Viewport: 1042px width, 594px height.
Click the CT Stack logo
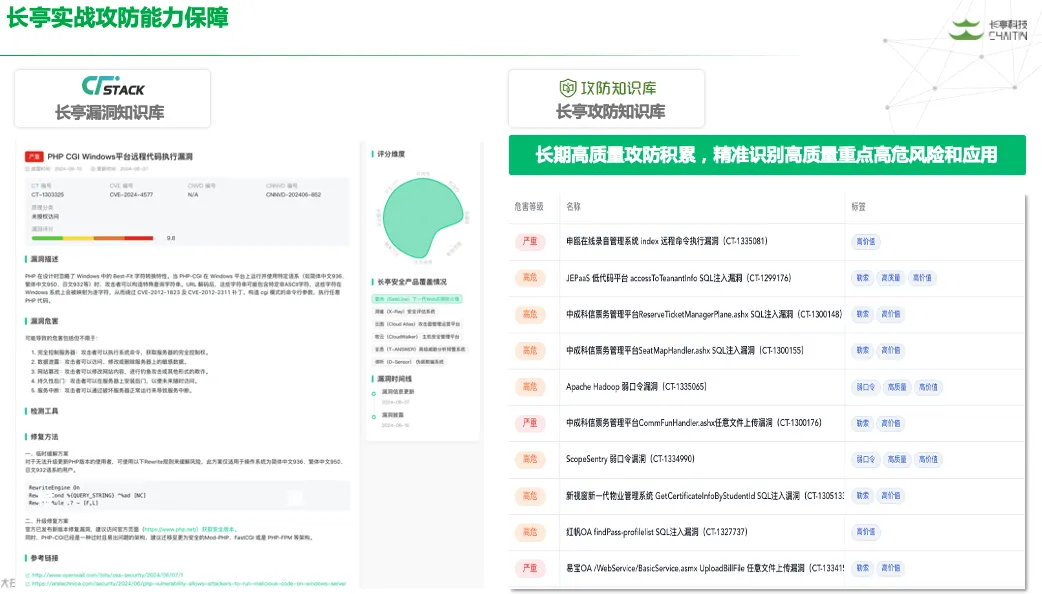113,84
